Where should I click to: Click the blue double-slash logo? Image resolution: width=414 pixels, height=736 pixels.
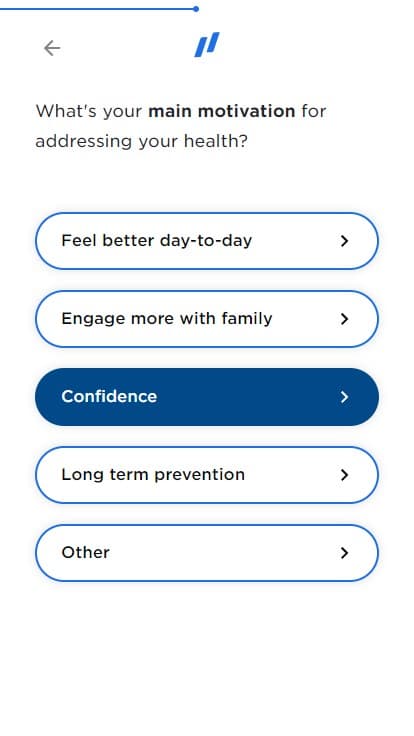(x=207, y=45)
